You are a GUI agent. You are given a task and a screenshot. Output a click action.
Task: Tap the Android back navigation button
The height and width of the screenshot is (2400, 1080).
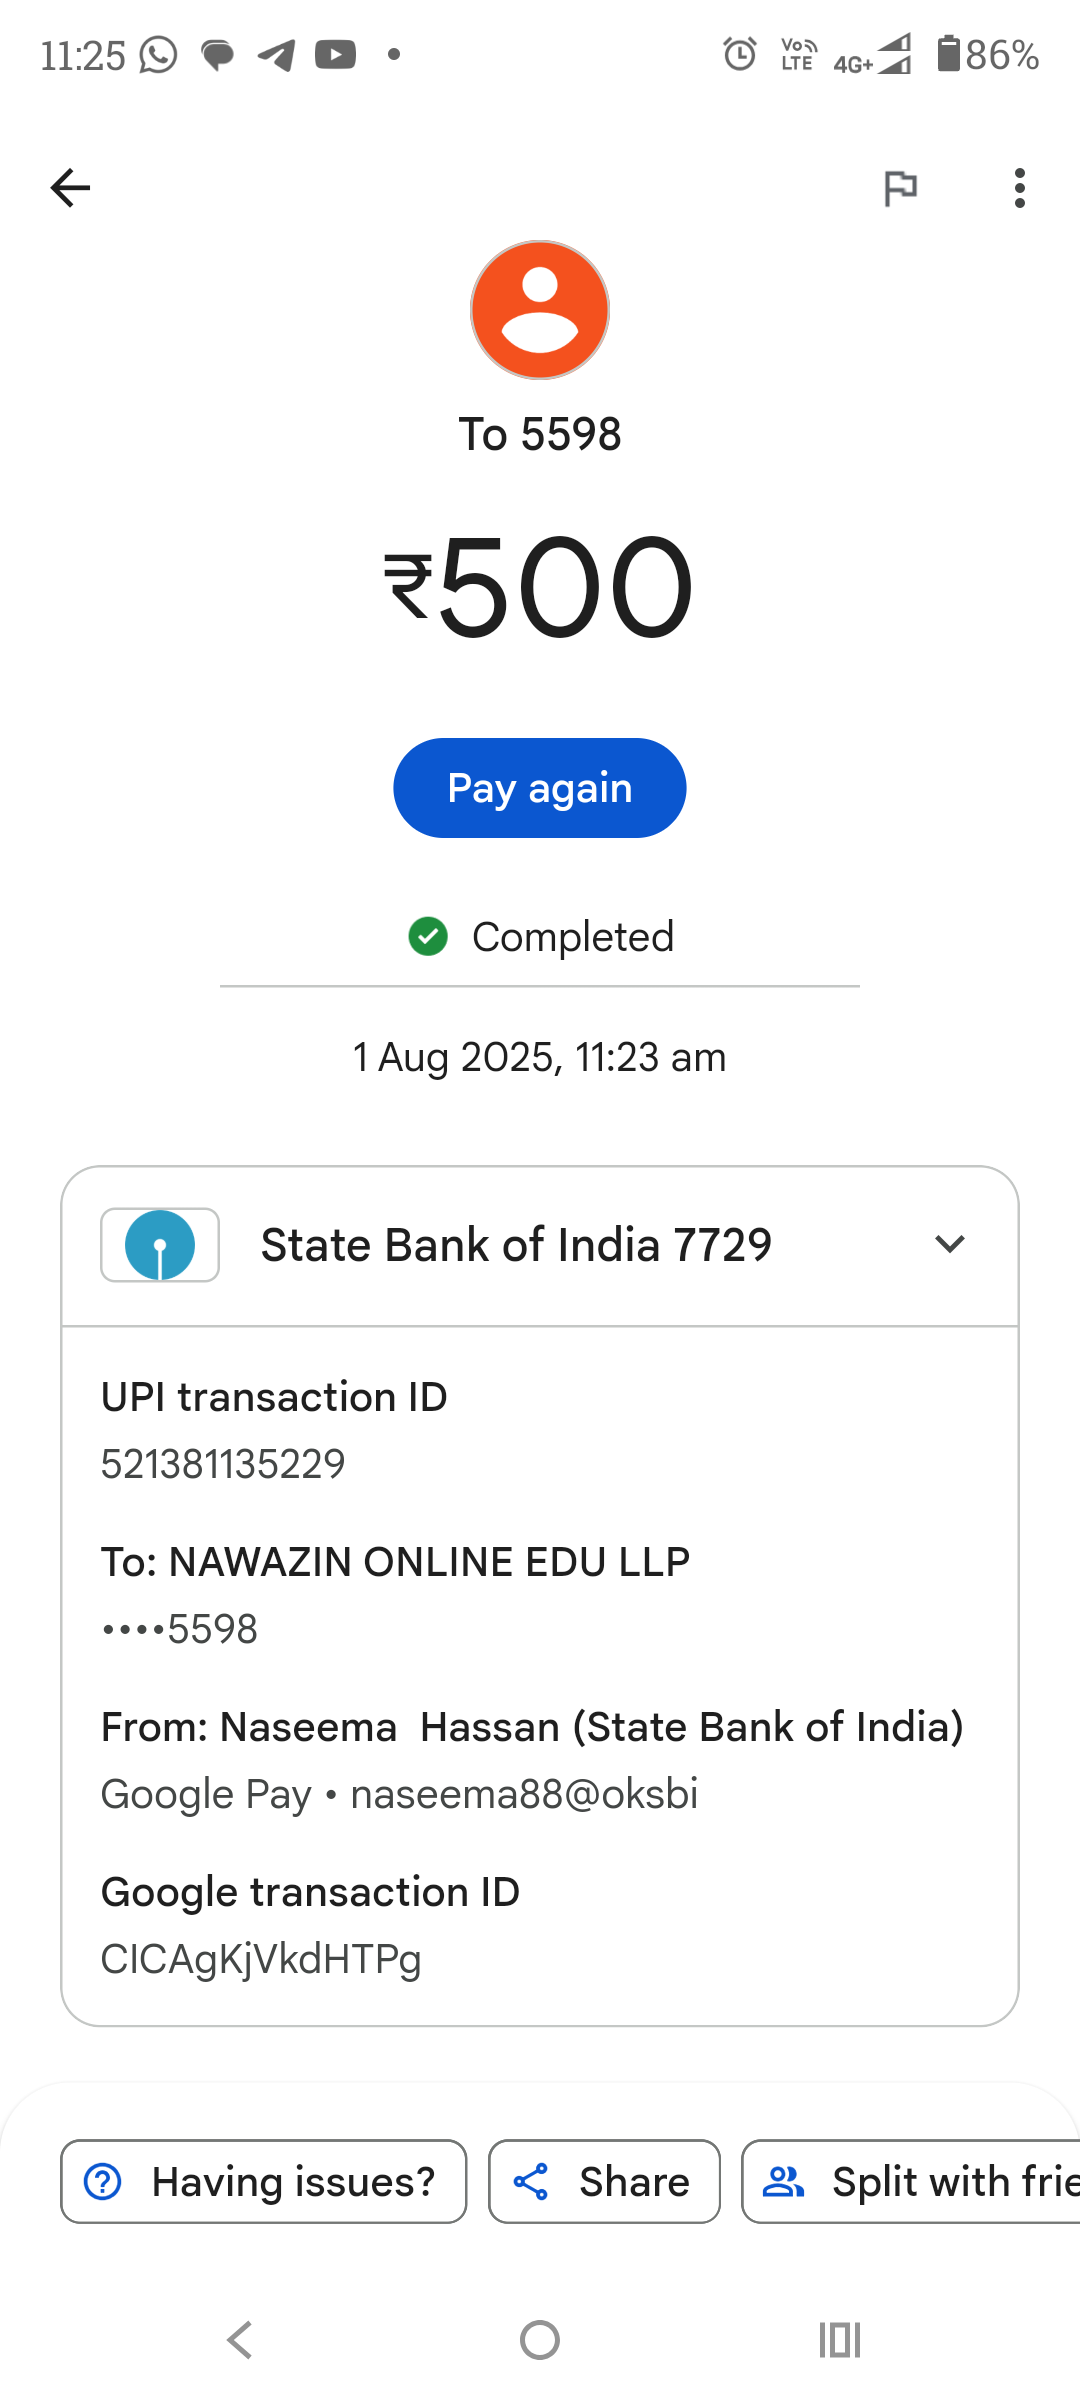[x=240, y=2340]
